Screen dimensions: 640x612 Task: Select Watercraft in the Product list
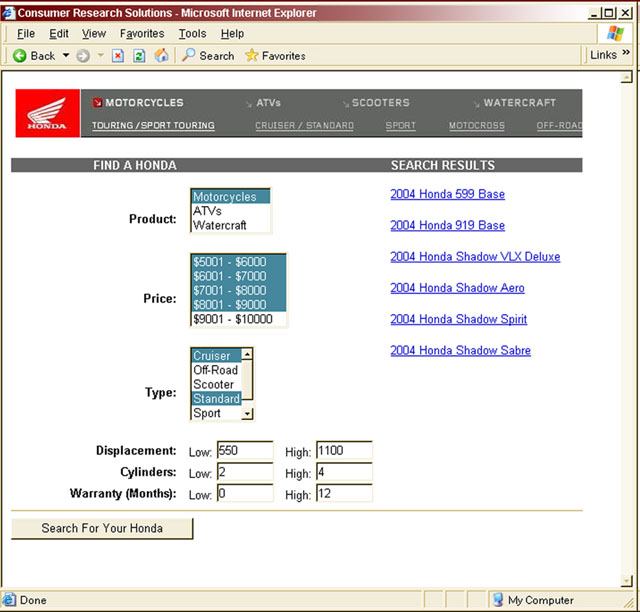[x=231, y=225]
